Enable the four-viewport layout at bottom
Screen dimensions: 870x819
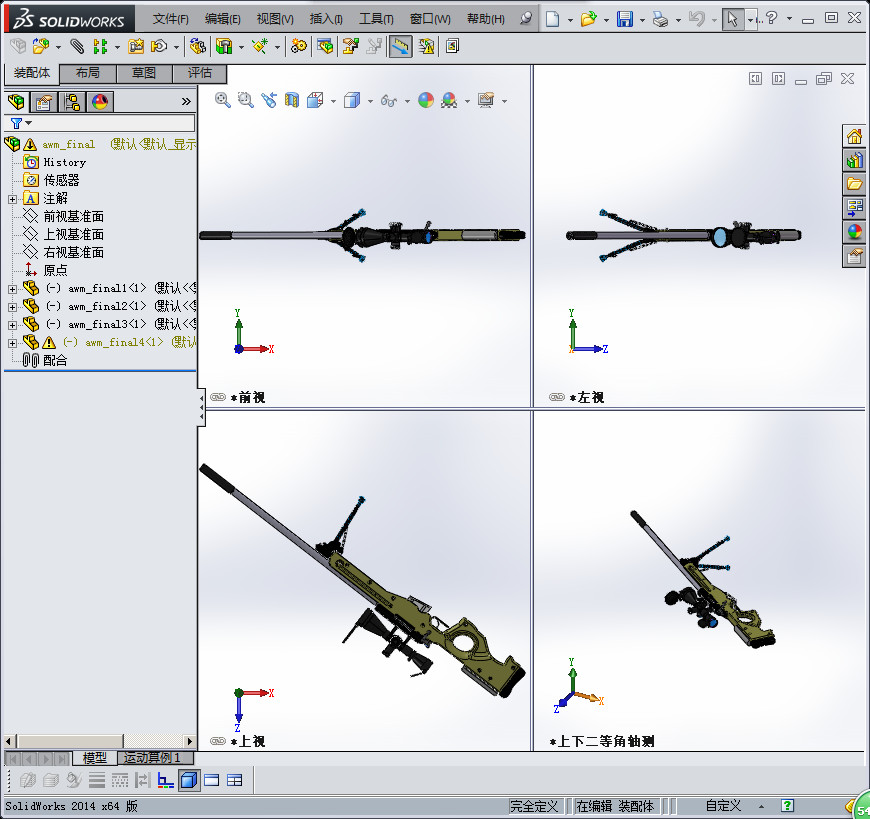click(236, 782)
